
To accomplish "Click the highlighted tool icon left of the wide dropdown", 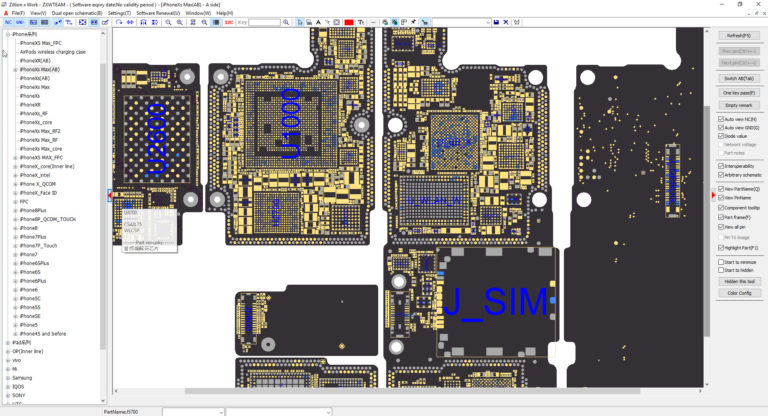I will [x=425, y=22].
